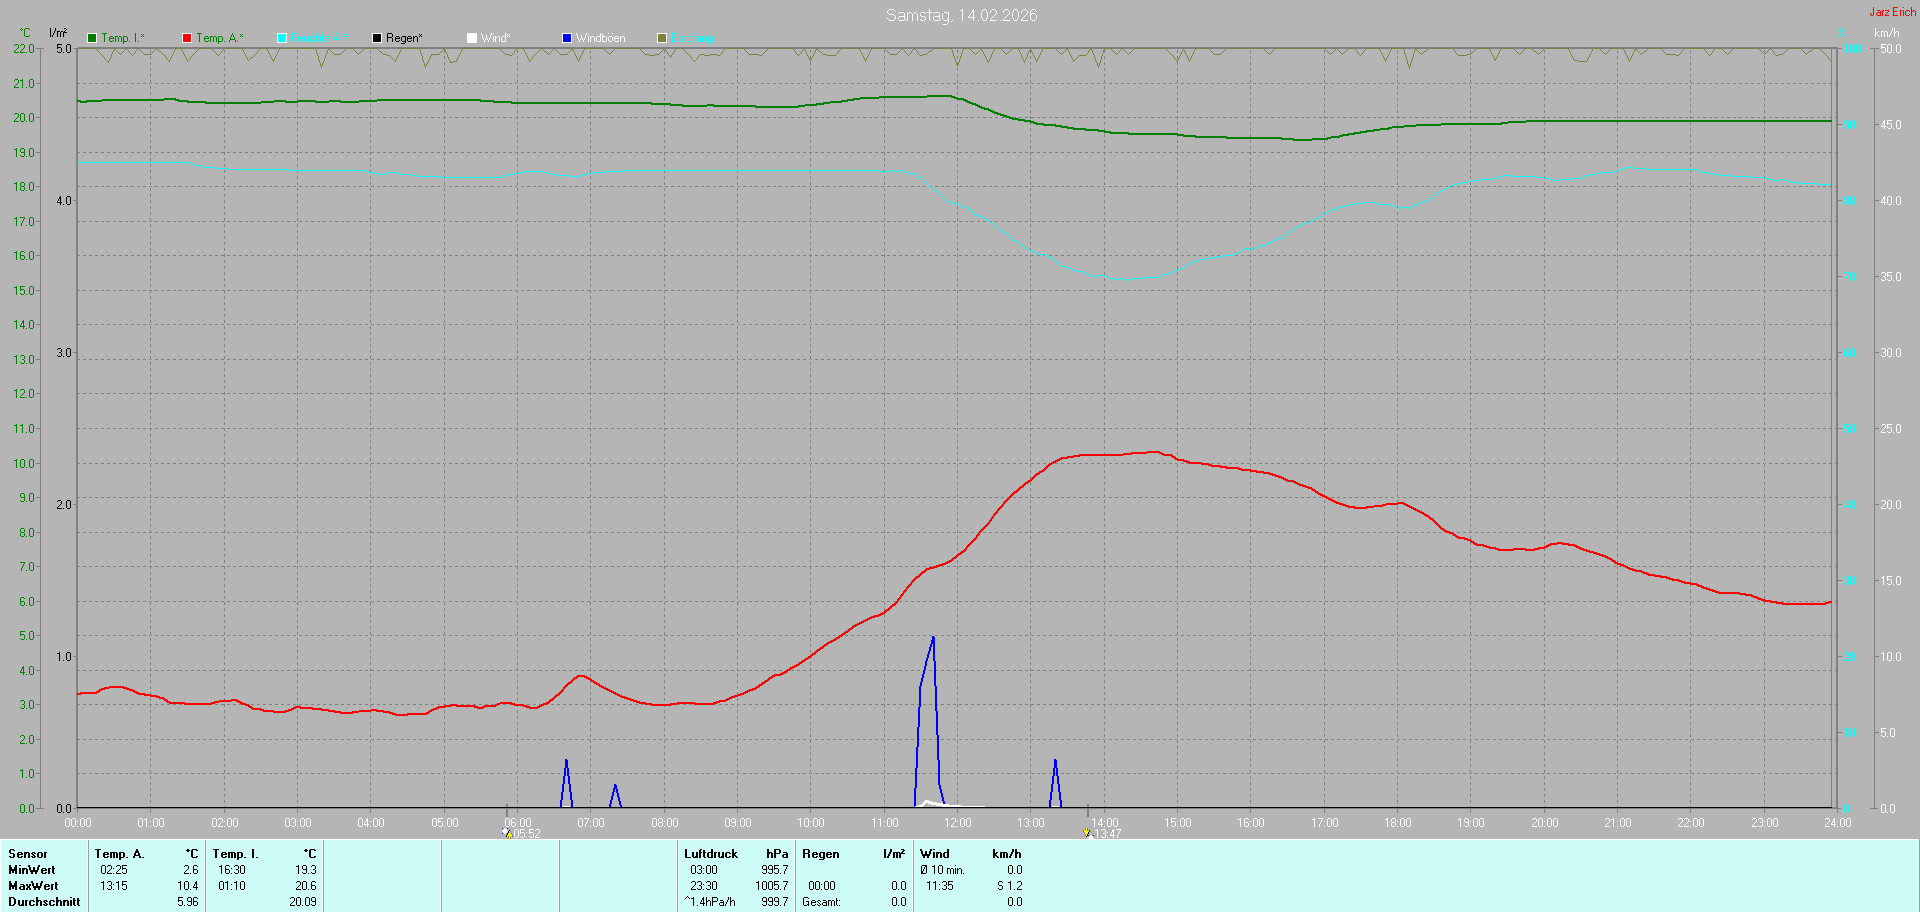Click the Temp. A. minimum time '02:25'
This screenshot has width=1920, height=912.
tap(114, 870)
